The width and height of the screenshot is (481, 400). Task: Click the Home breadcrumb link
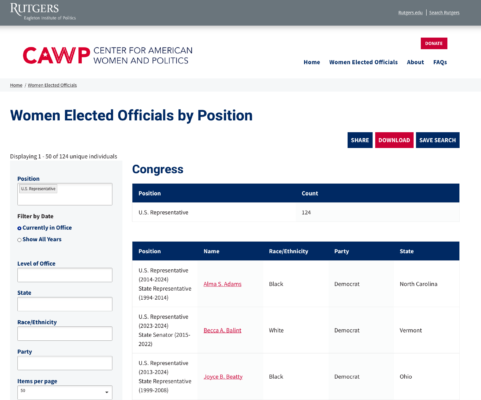pos(16,85)
